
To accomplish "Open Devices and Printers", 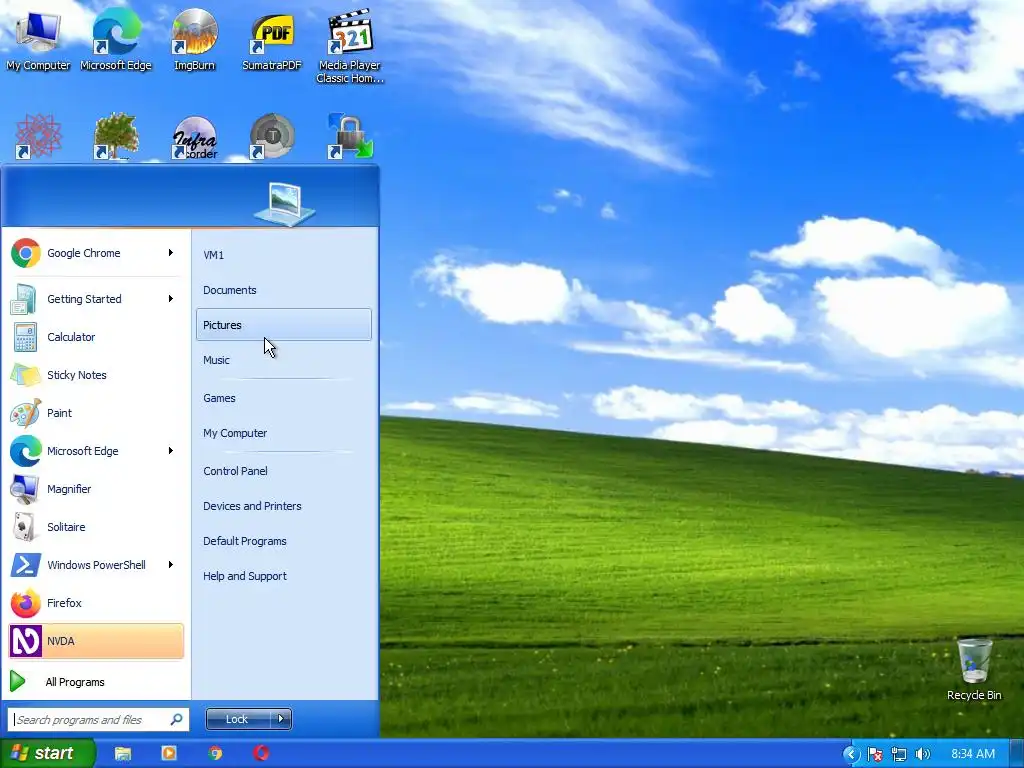I will (x=283, y=506).
